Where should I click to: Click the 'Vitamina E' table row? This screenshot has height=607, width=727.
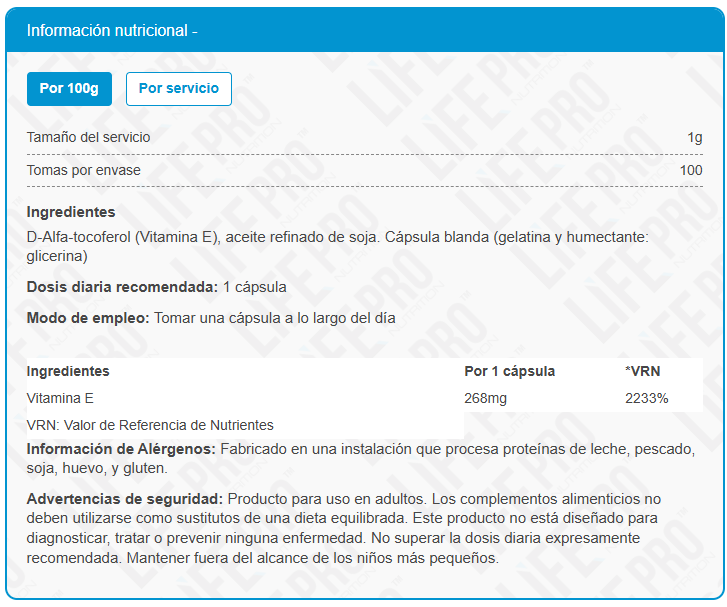click(x=60, y=398)
